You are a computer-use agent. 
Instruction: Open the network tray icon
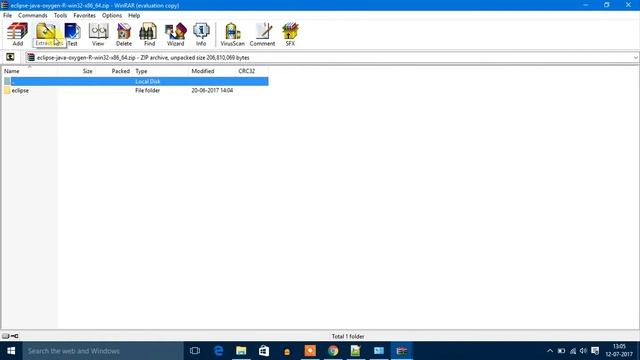[x=573, y=351]
